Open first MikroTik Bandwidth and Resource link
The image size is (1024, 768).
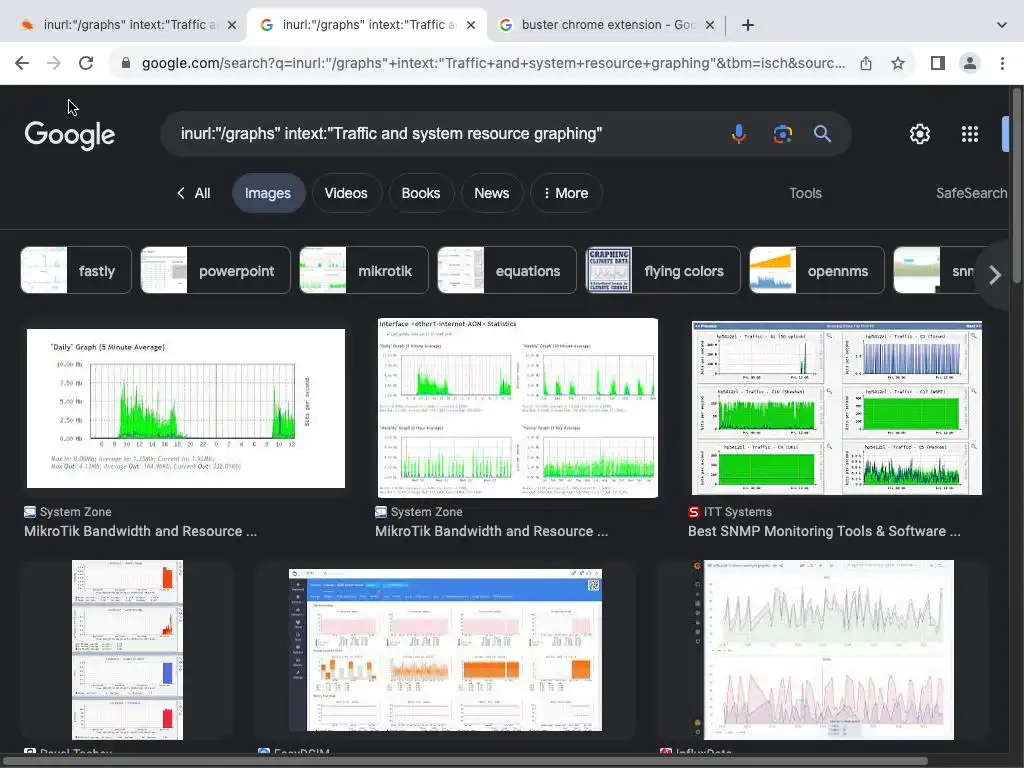(x=140, y=532)
